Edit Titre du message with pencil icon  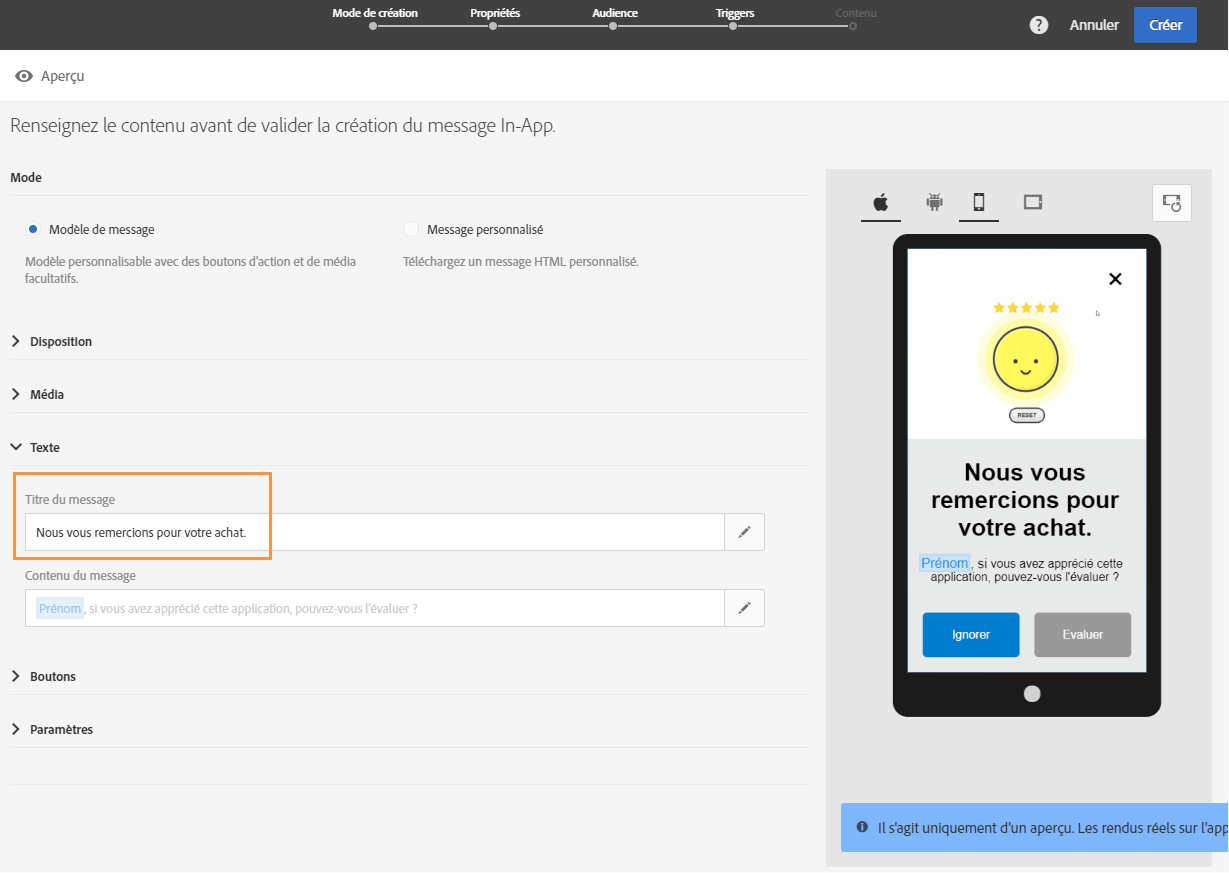(x=744, y=532)
